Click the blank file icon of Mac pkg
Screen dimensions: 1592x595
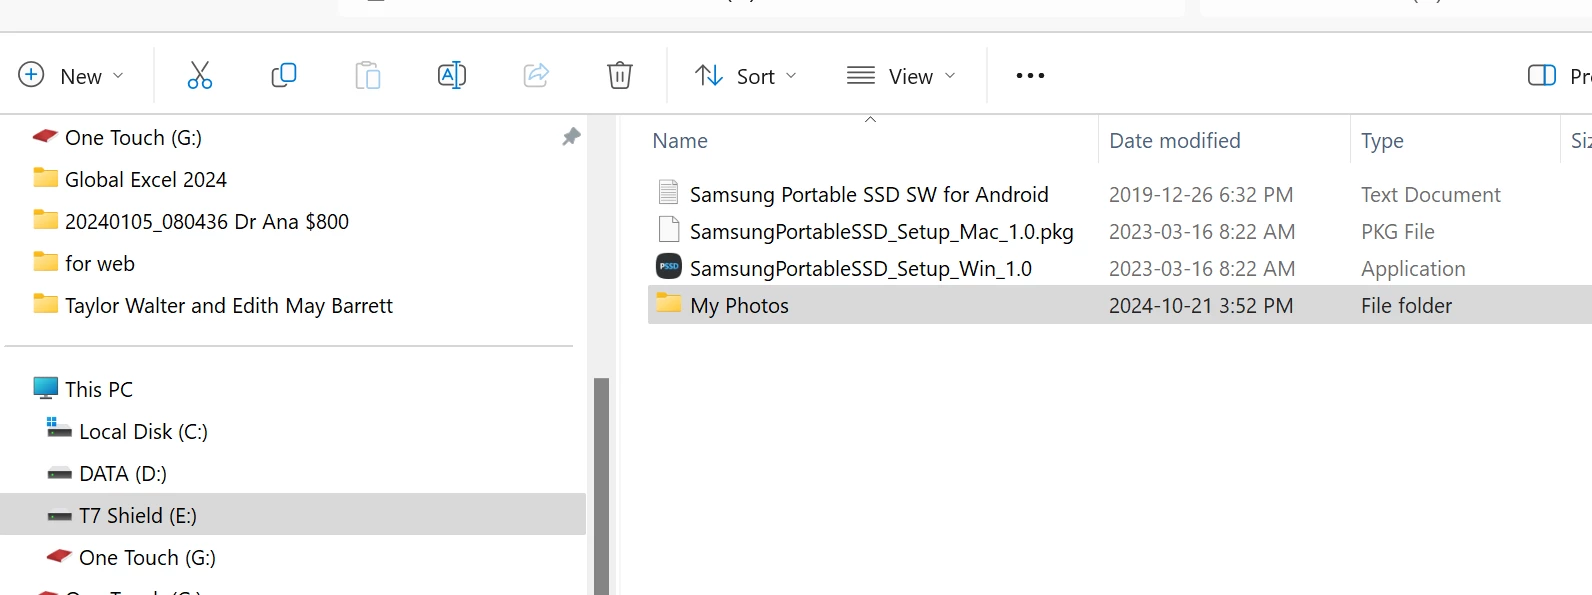[668, 229]
